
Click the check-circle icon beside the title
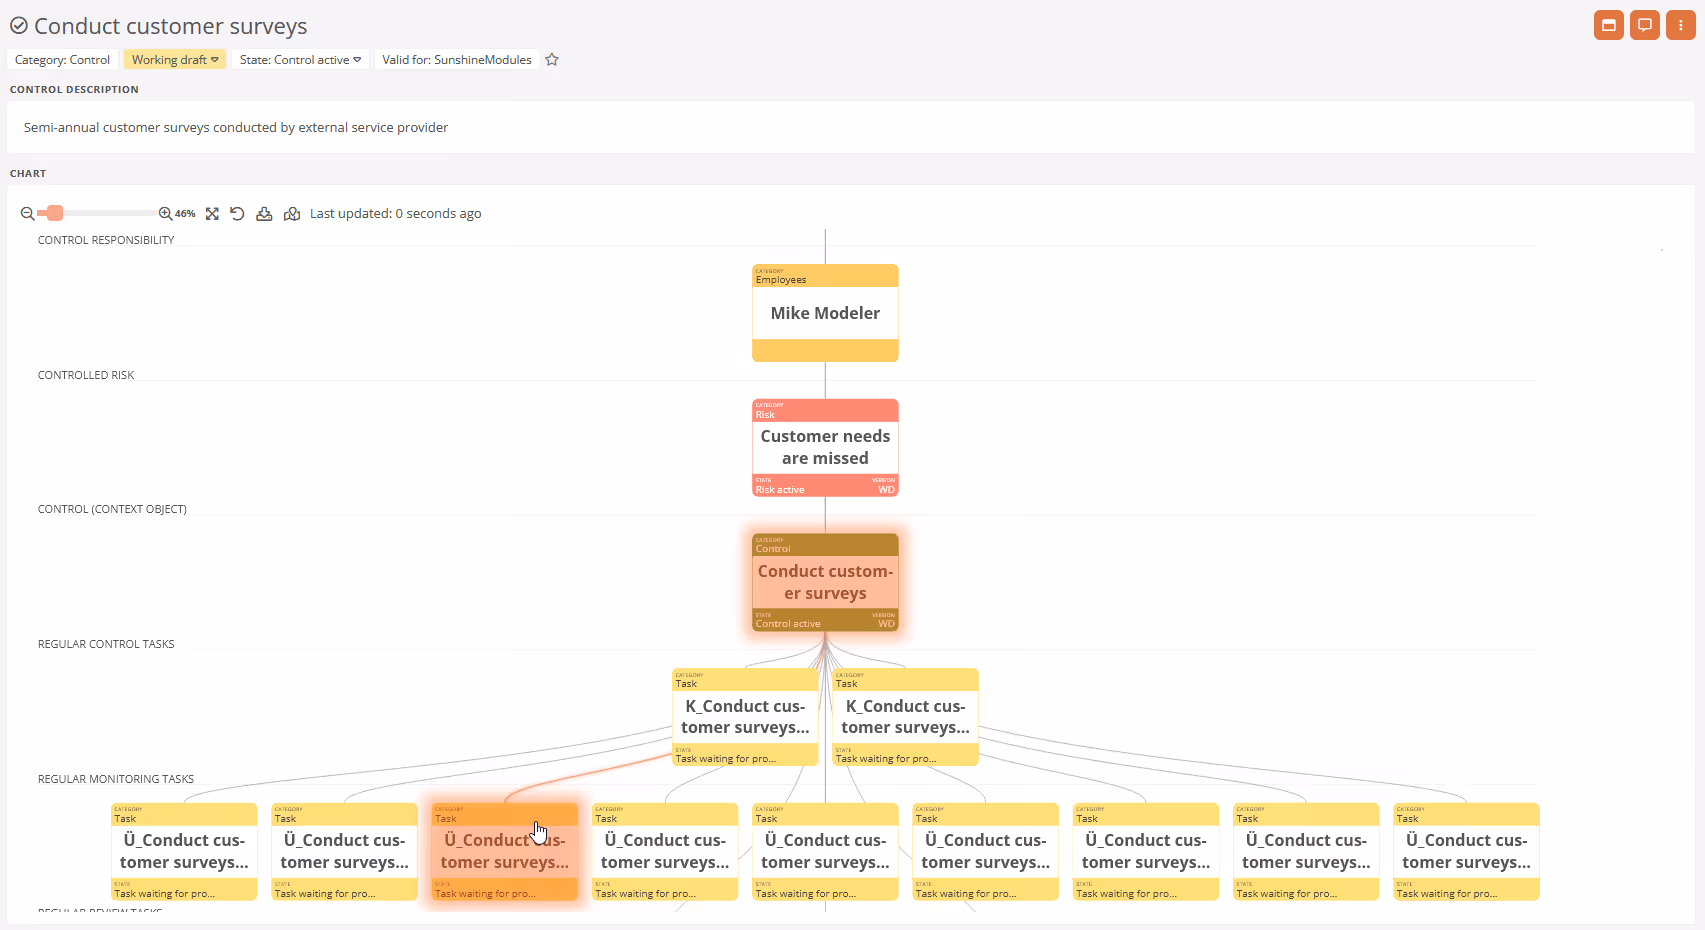[19, 26]
